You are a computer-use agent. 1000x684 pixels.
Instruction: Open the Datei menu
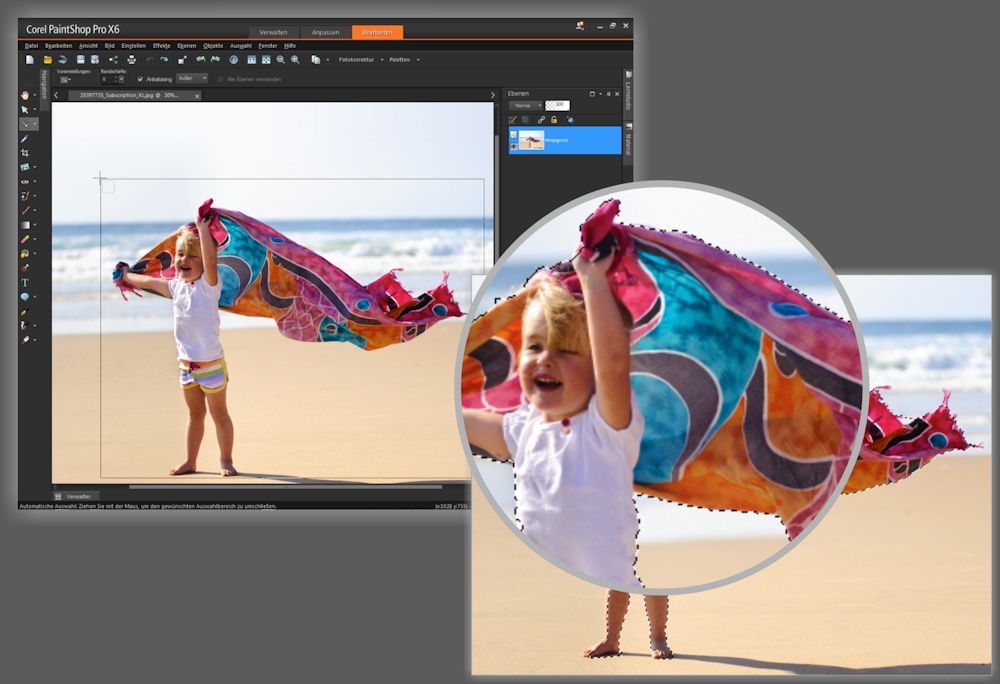coord(31,46)
